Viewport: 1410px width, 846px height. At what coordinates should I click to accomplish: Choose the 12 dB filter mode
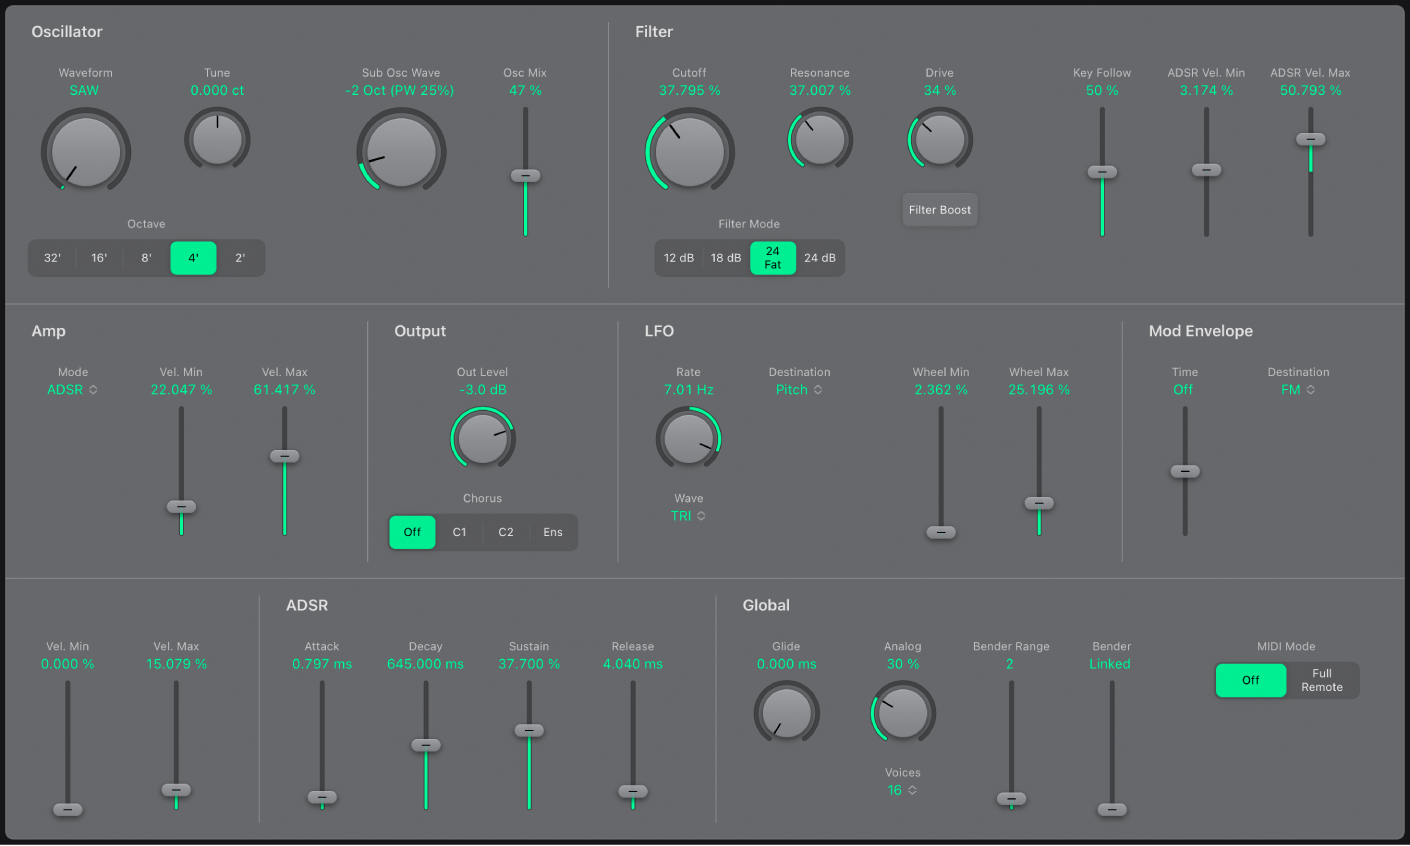679,258
